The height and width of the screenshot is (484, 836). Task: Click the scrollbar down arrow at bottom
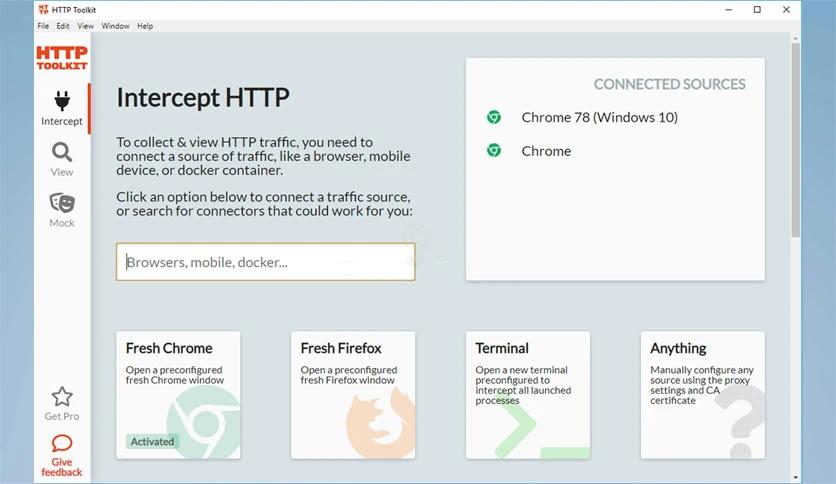tap(796, 477)
